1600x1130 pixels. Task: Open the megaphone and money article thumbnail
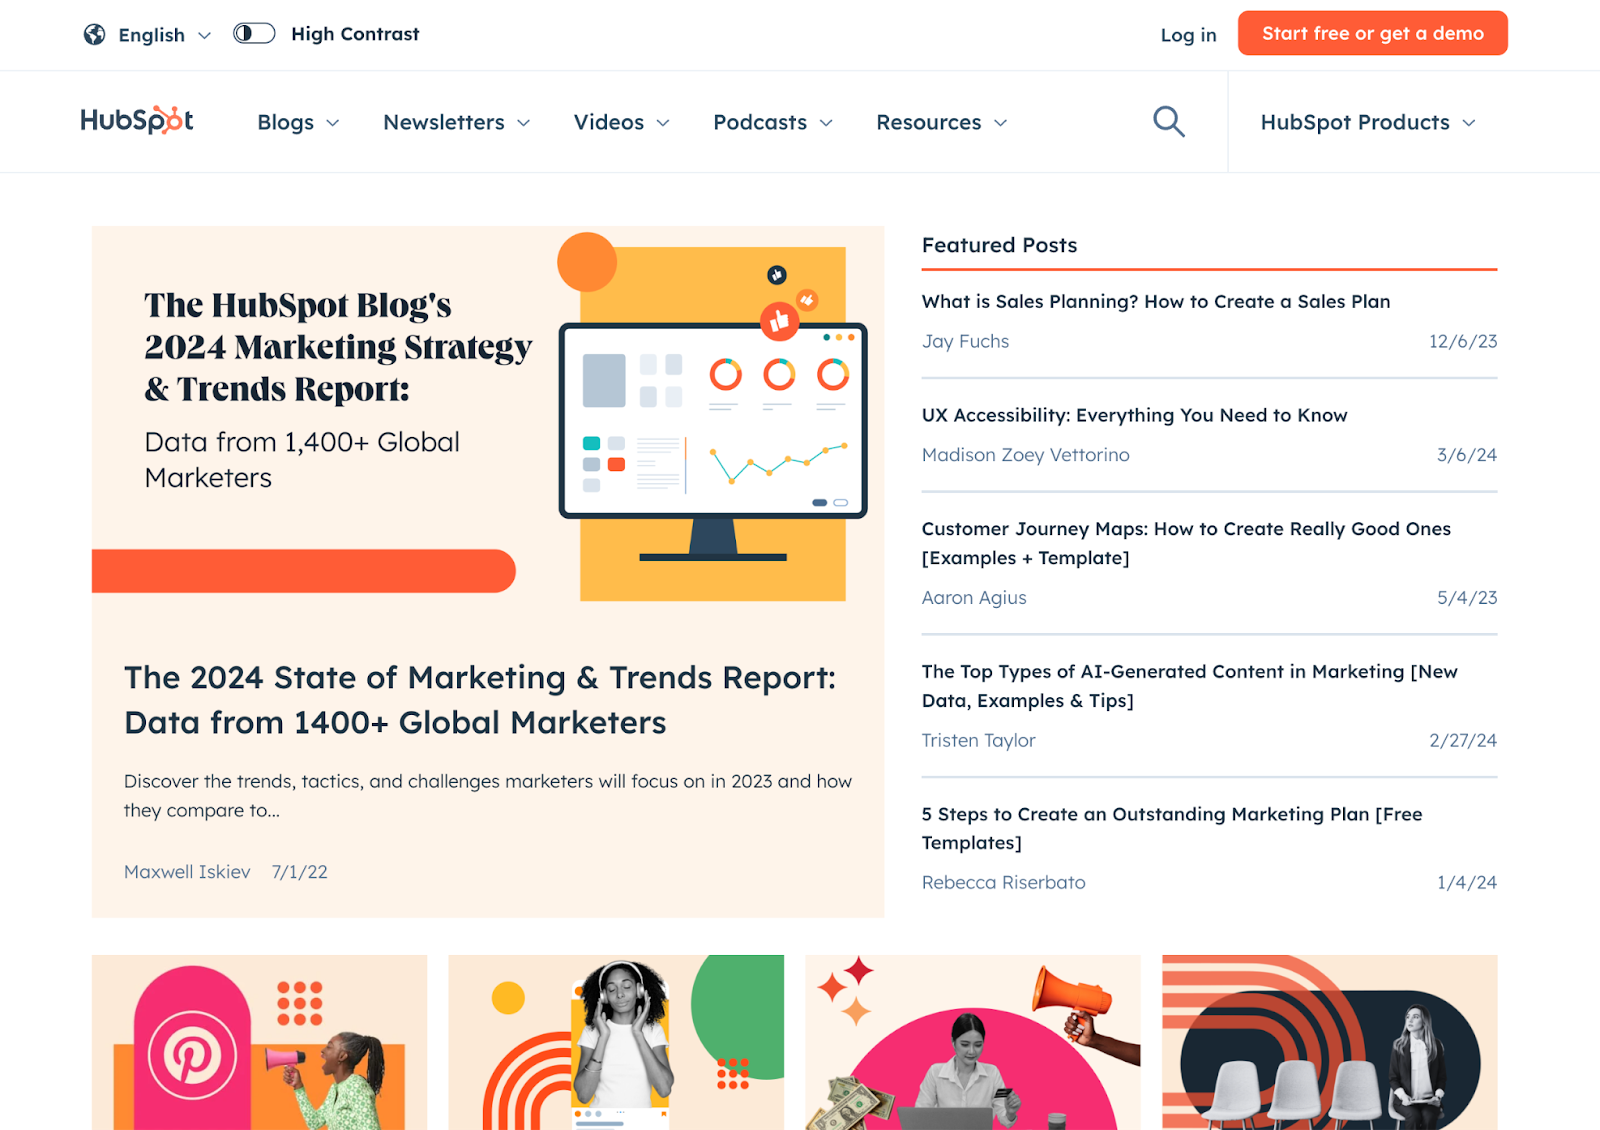coord(972,1042)
